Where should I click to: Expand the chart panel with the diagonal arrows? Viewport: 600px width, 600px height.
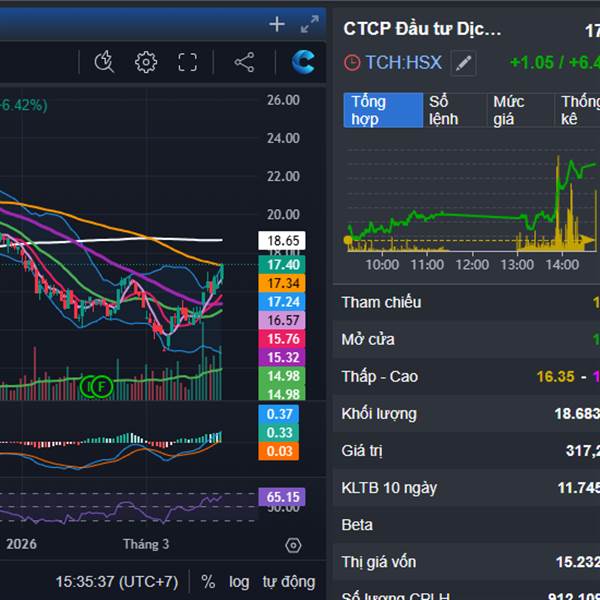(310, 24)
